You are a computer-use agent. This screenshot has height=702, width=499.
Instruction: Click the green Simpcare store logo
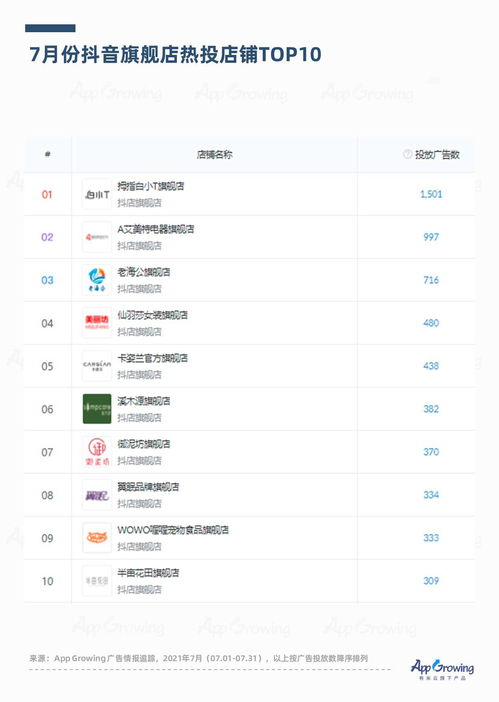97,409
